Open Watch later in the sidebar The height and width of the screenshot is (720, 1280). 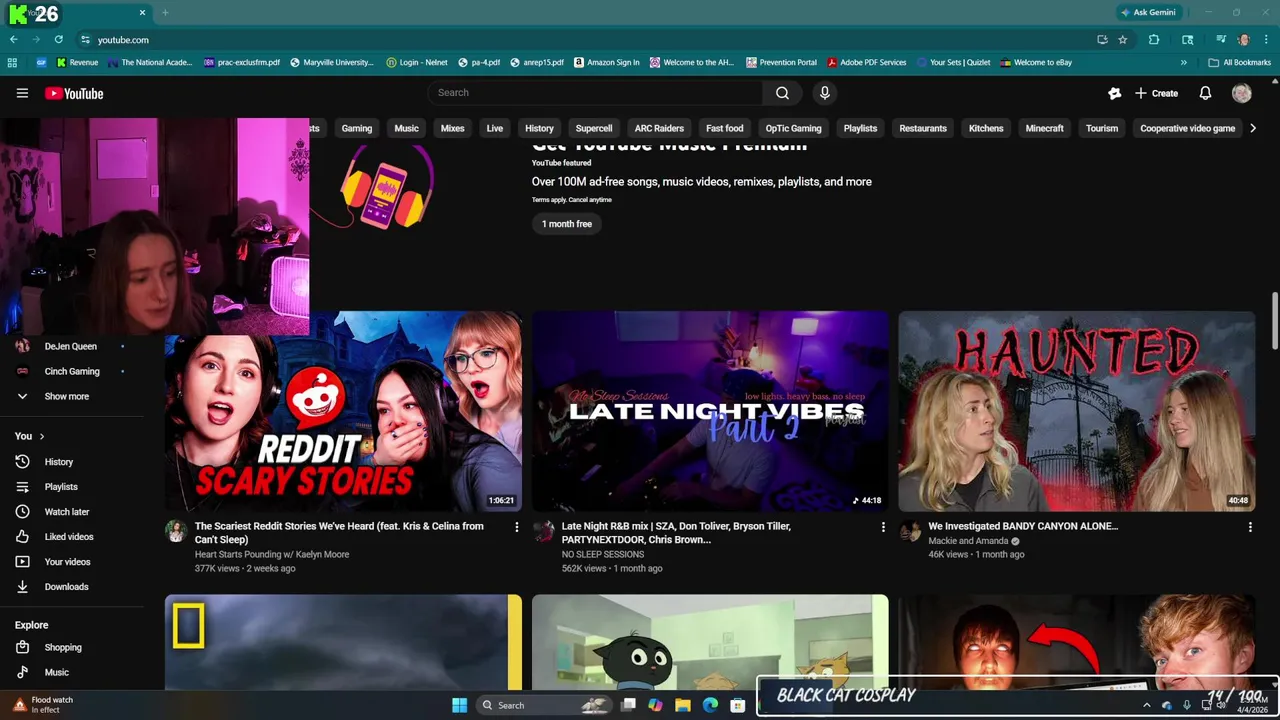pos(67,512)
